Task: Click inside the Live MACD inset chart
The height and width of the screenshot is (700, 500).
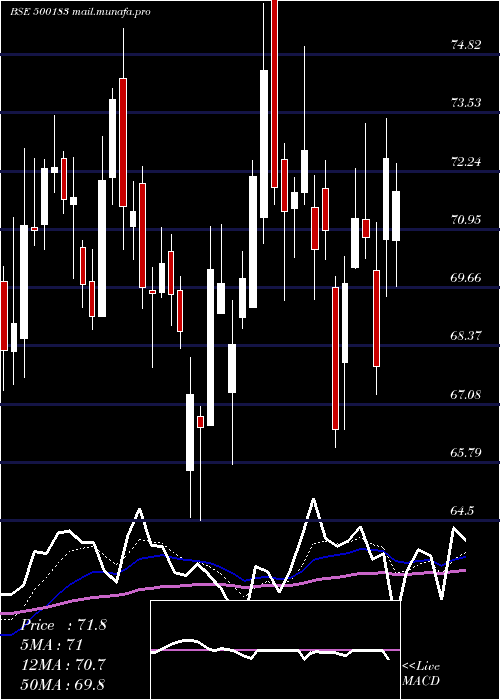Action: click(275, 650)
